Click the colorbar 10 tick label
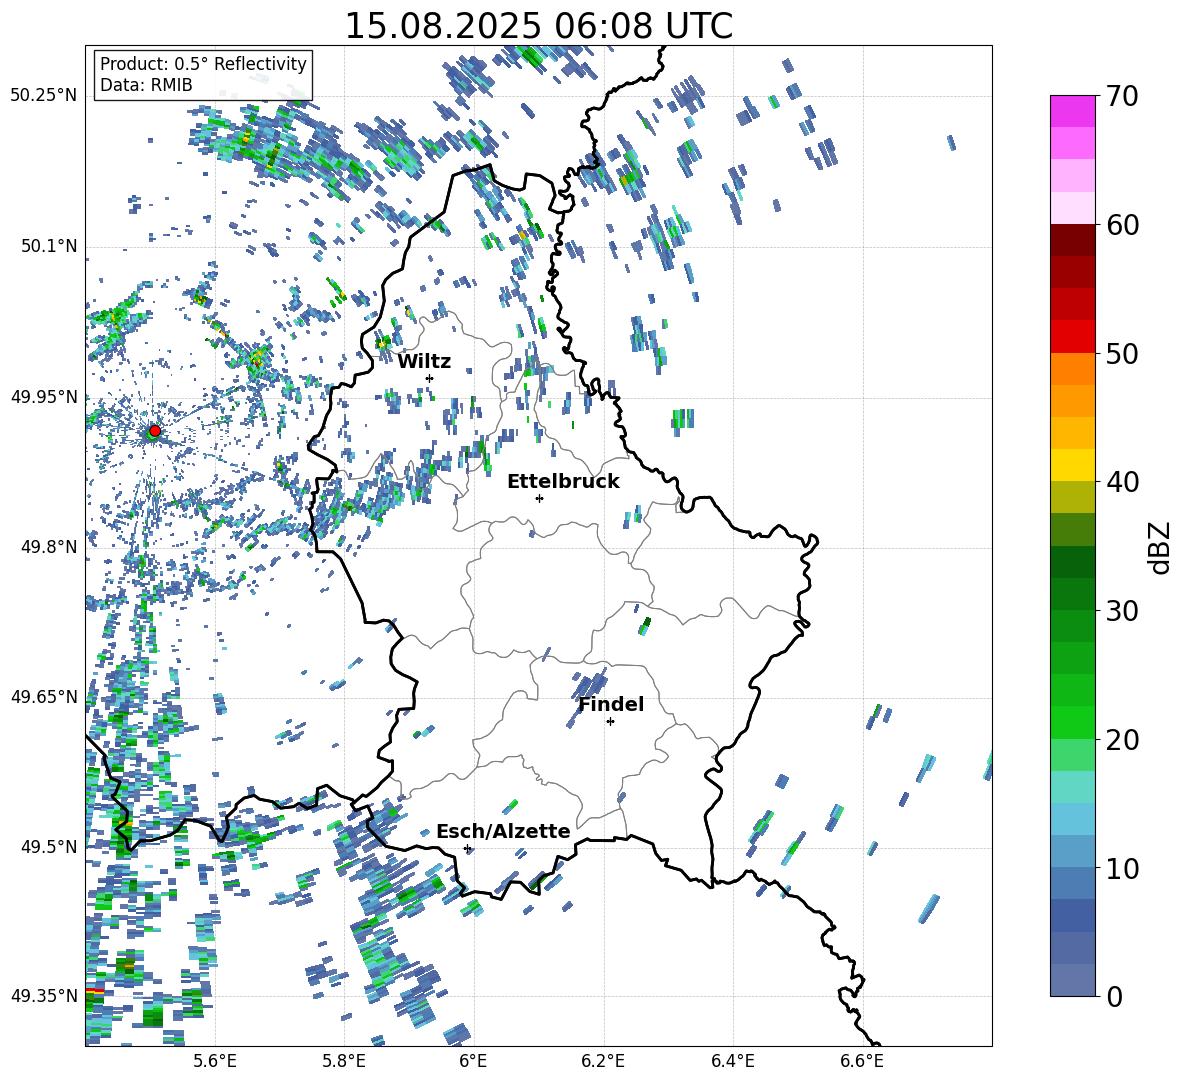 tap(1121, 868)
